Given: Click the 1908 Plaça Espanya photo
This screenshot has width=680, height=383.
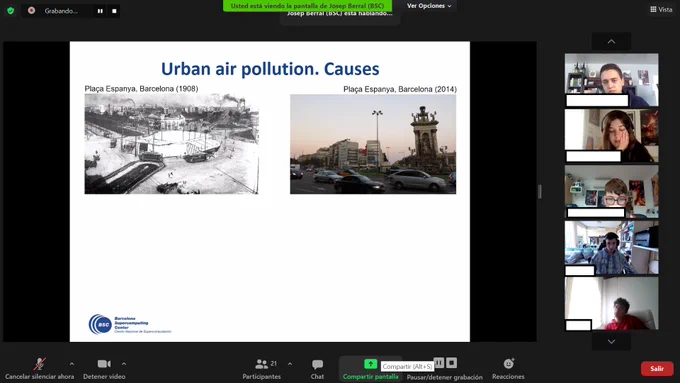Looking at the screenshot, I should point(172,144).
